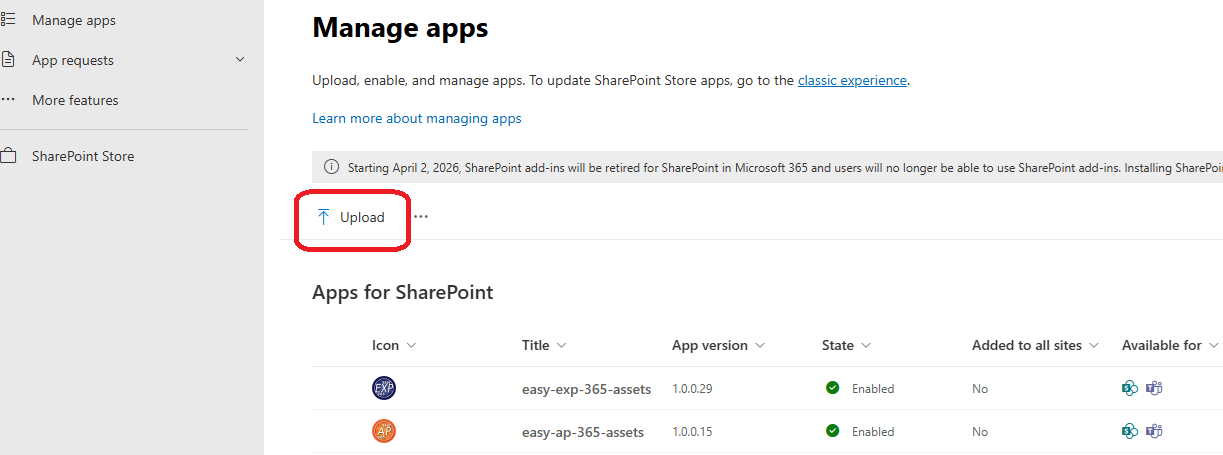Click the Teams icon for easy-exp-365-assets
This screenshot has height=455, width=1223.
point(1154,388)
